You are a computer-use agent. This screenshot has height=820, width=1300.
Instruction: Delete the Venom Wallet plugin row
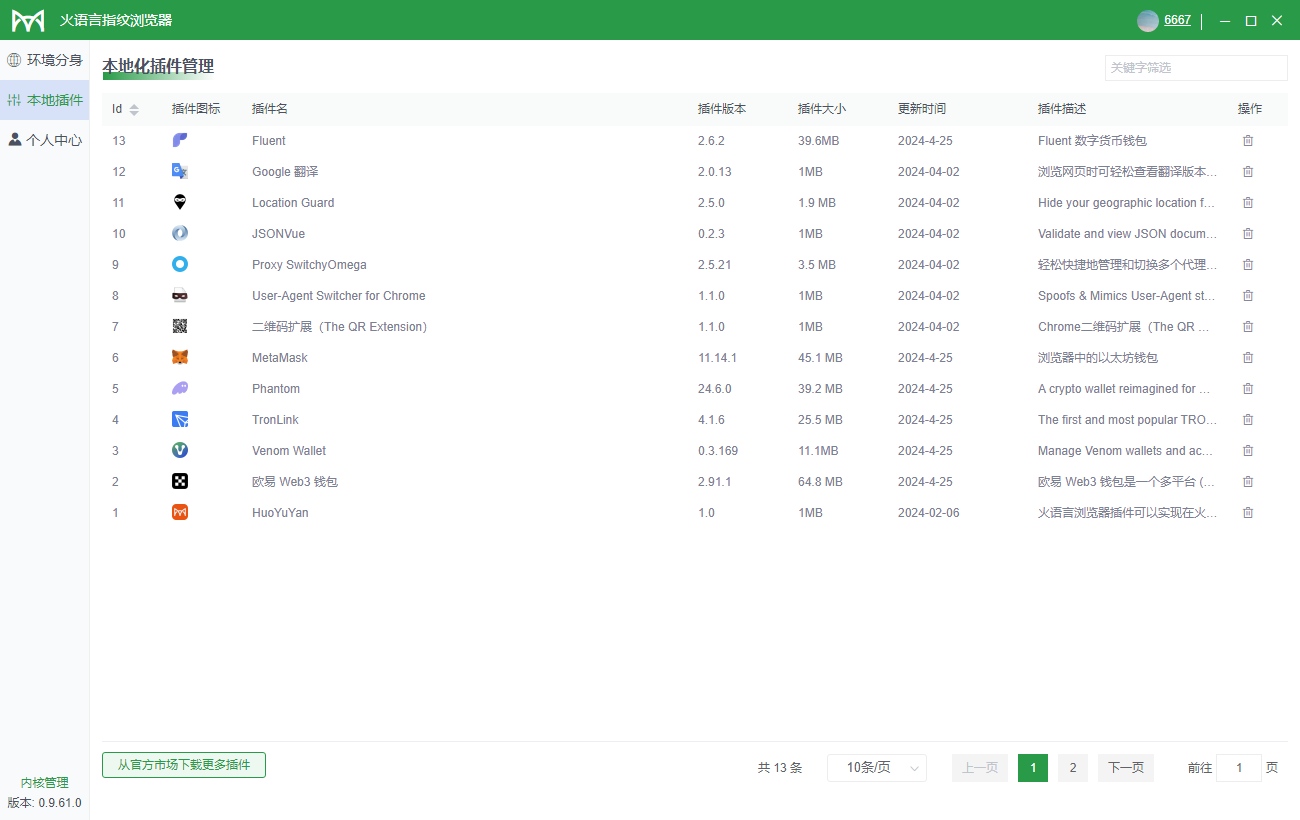1247,451
